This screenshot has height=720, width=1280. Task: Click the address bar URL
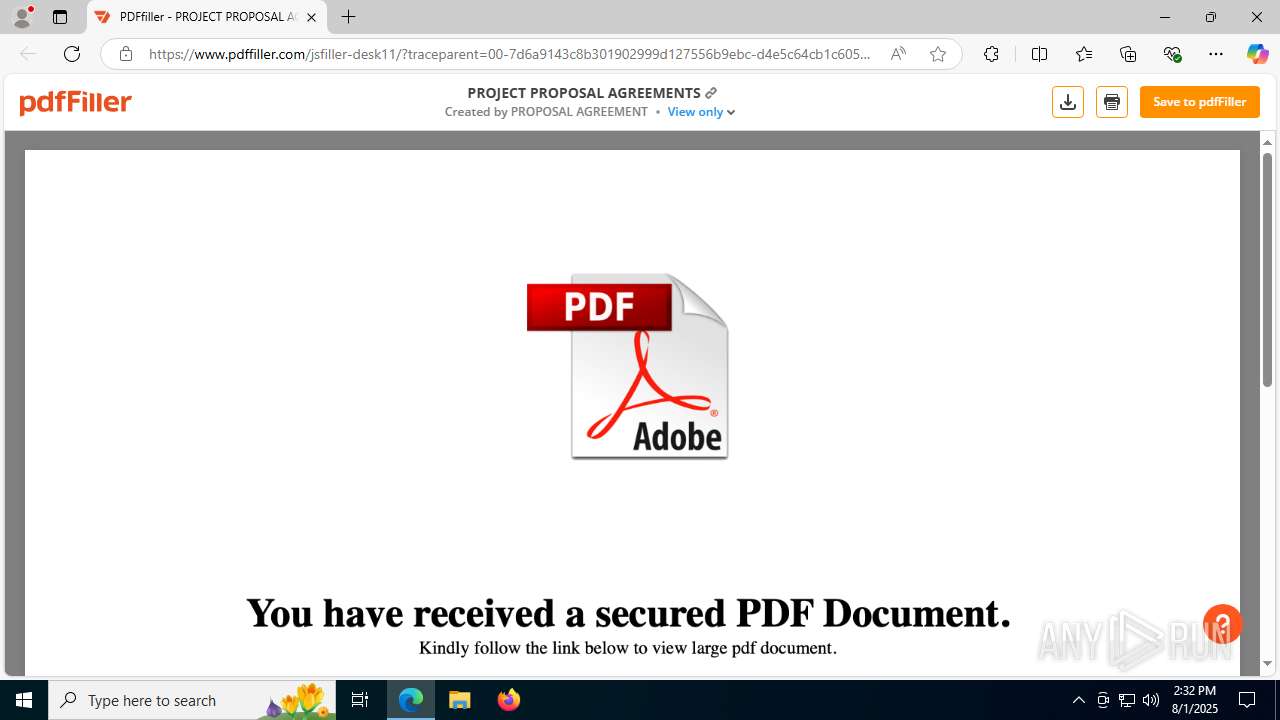[x=510, y=54]
